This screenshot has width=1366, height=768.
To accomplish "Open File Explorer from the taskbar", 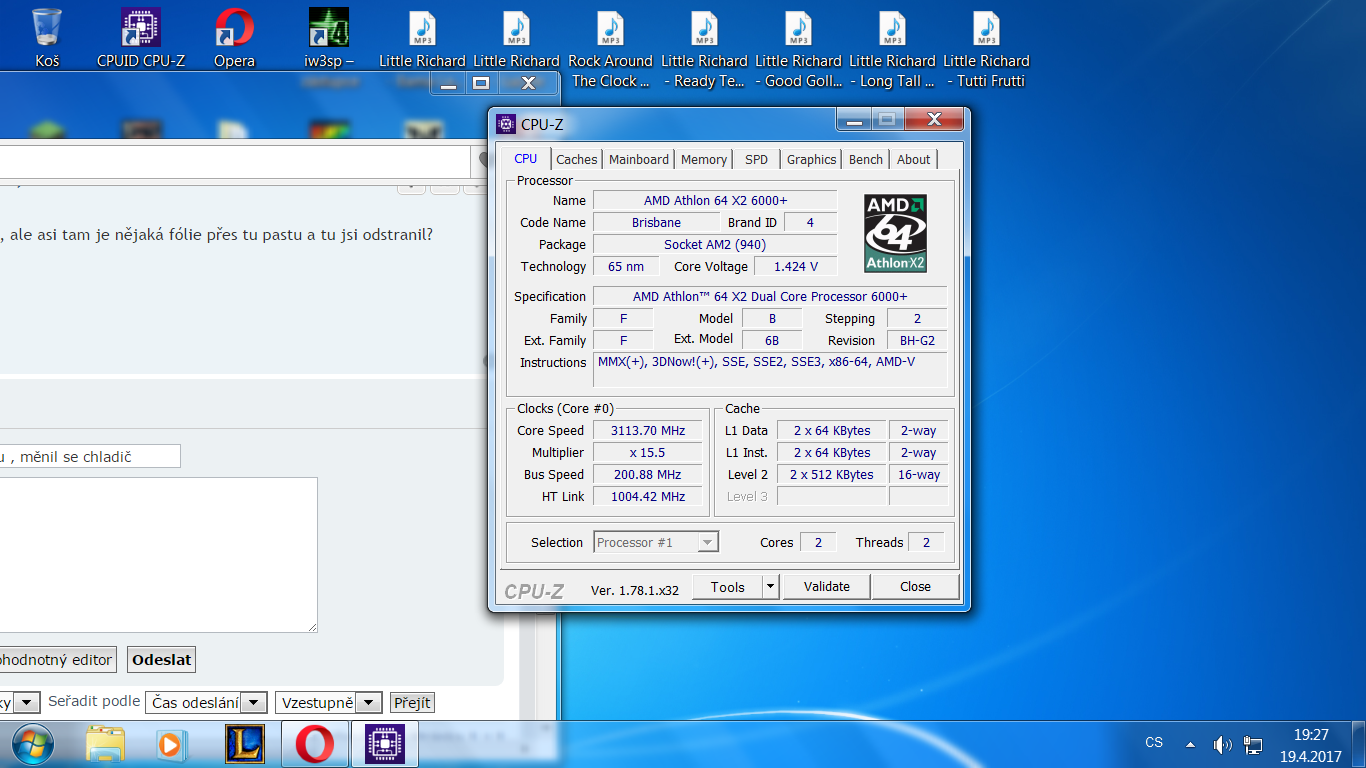I will 105,744.
